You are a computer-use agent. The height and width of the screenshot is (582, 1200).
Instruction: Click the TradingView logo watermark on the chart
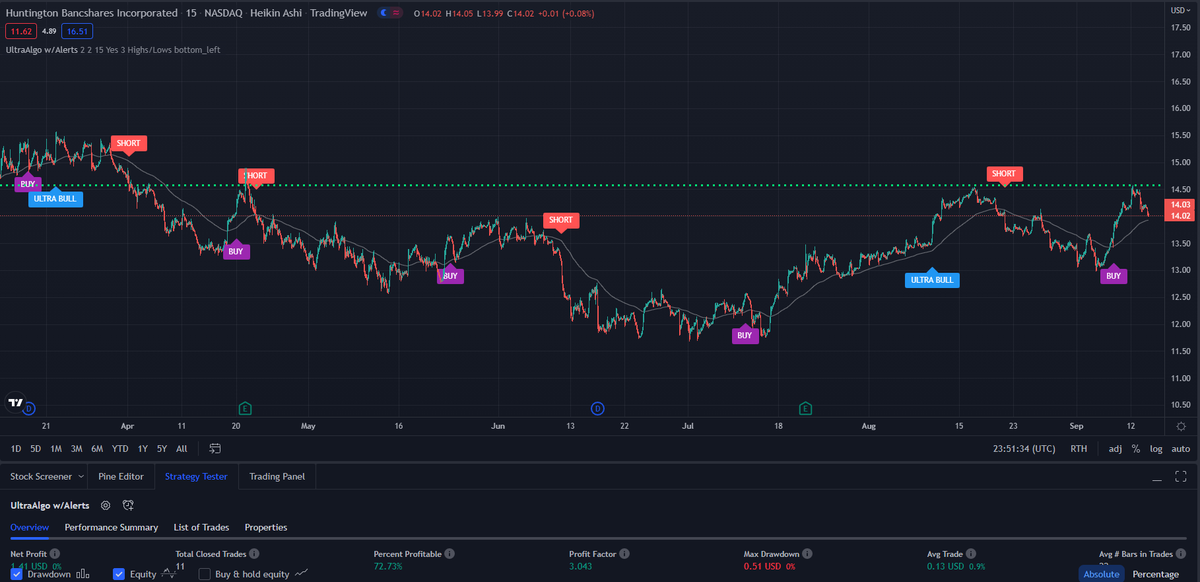(16, 401)
